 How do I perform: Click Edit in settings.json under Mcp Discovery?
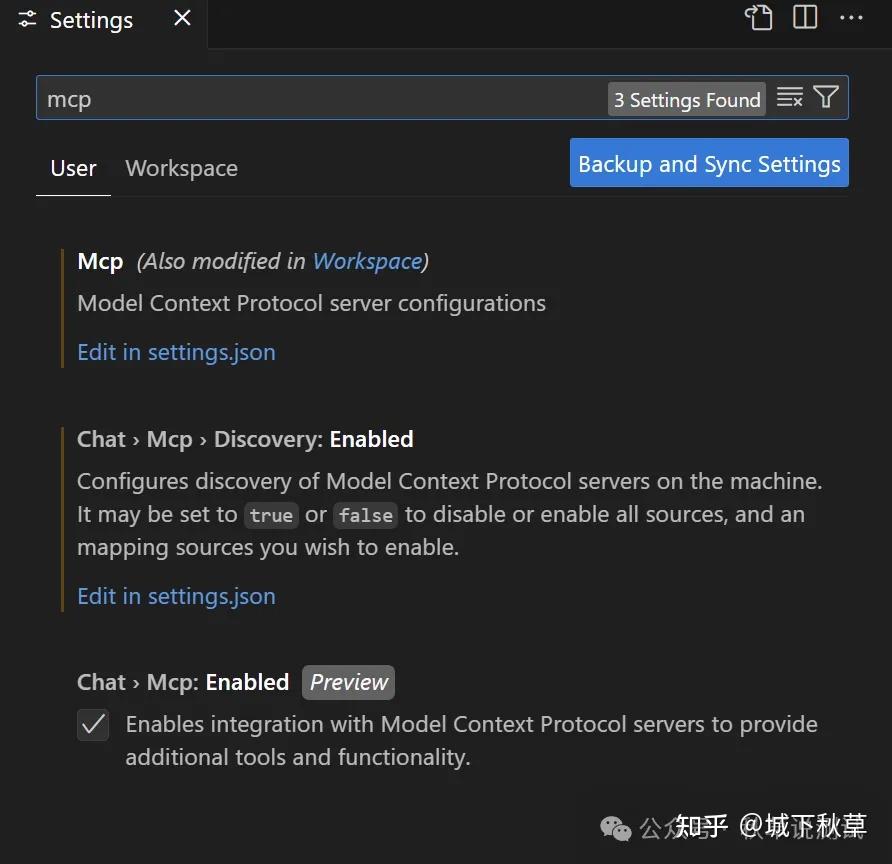tap(176, 595)
